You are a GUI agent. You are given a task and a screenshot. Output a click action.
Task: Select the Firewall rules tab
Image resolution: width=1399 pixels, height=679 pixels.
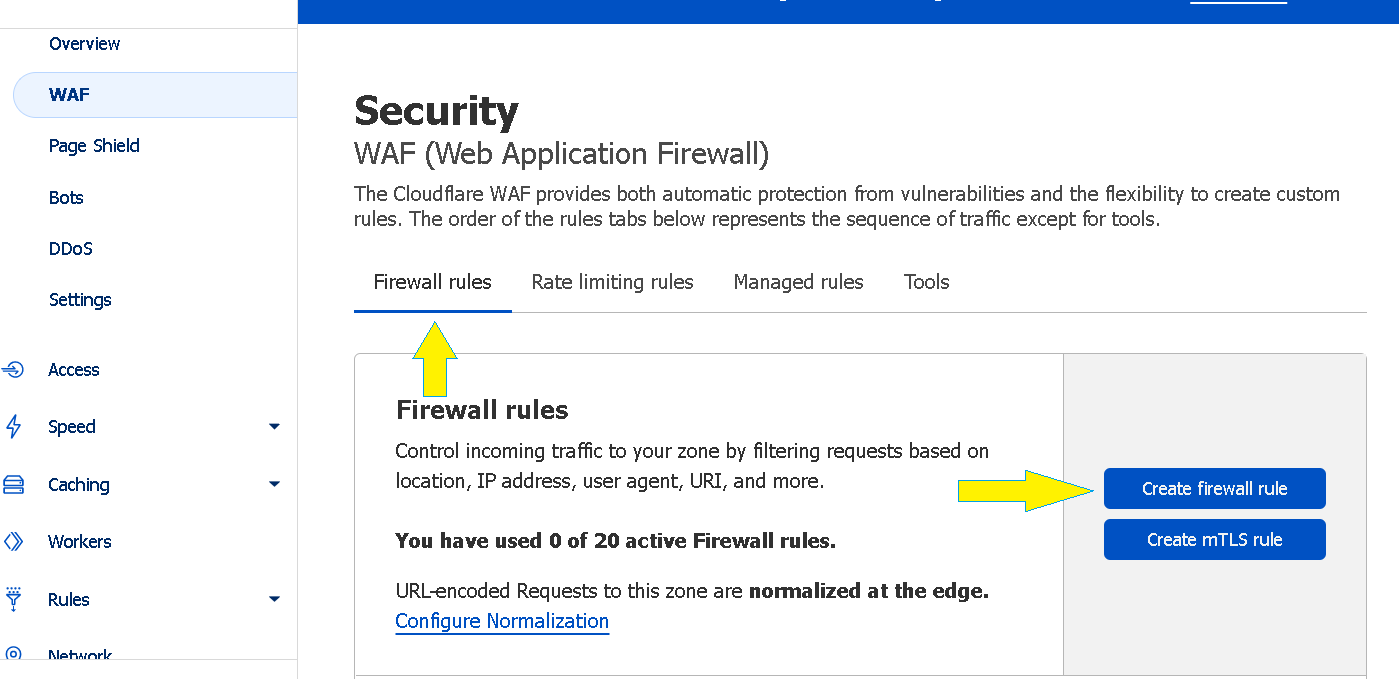click(432, 282)
